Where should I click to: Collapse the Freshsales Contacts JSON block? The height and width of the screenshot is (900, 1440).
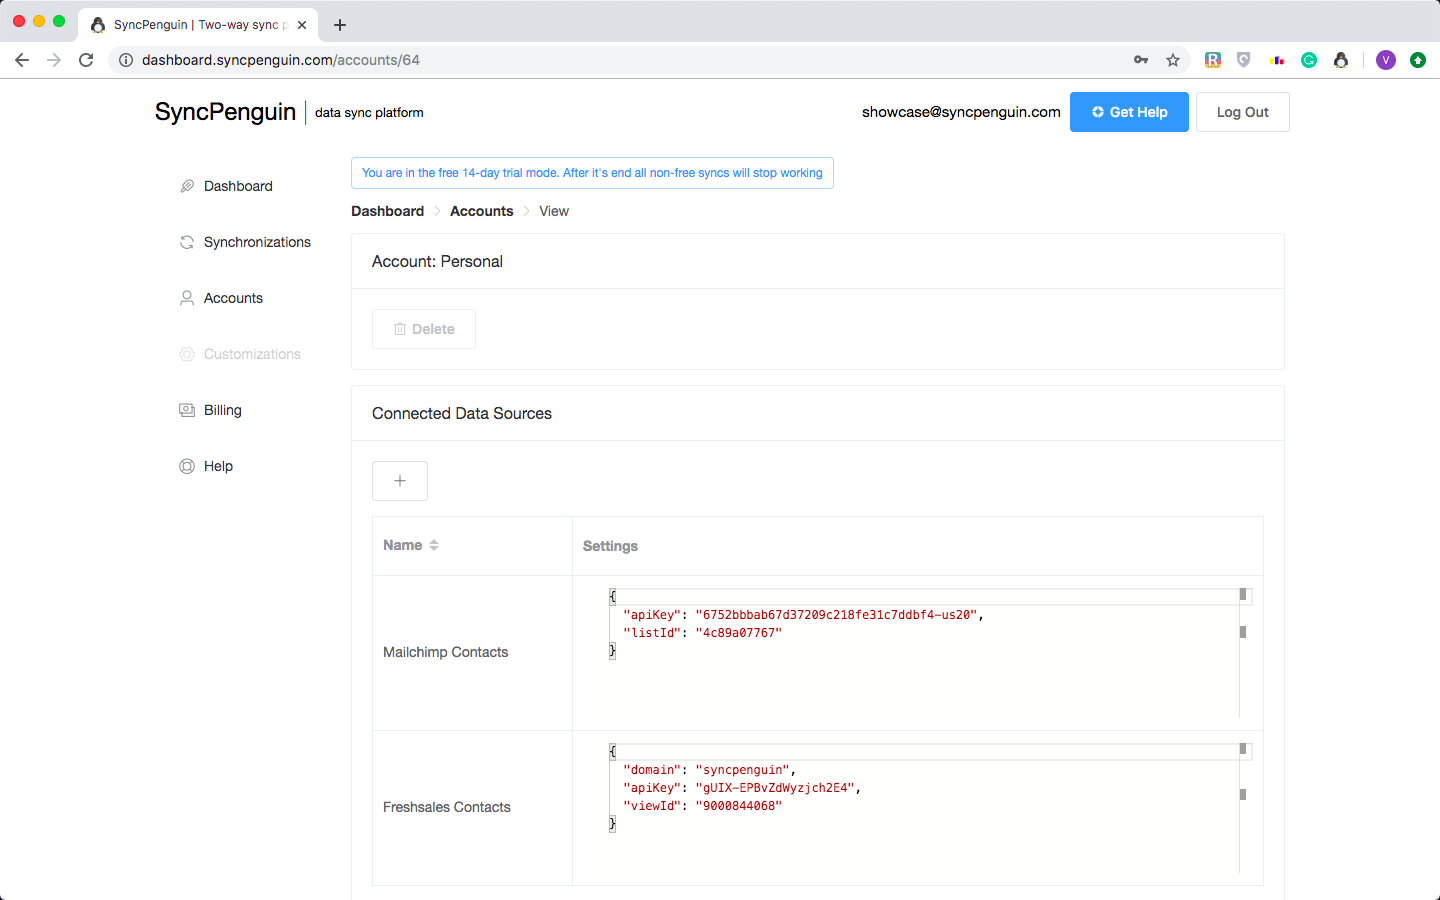click(613, 752)
